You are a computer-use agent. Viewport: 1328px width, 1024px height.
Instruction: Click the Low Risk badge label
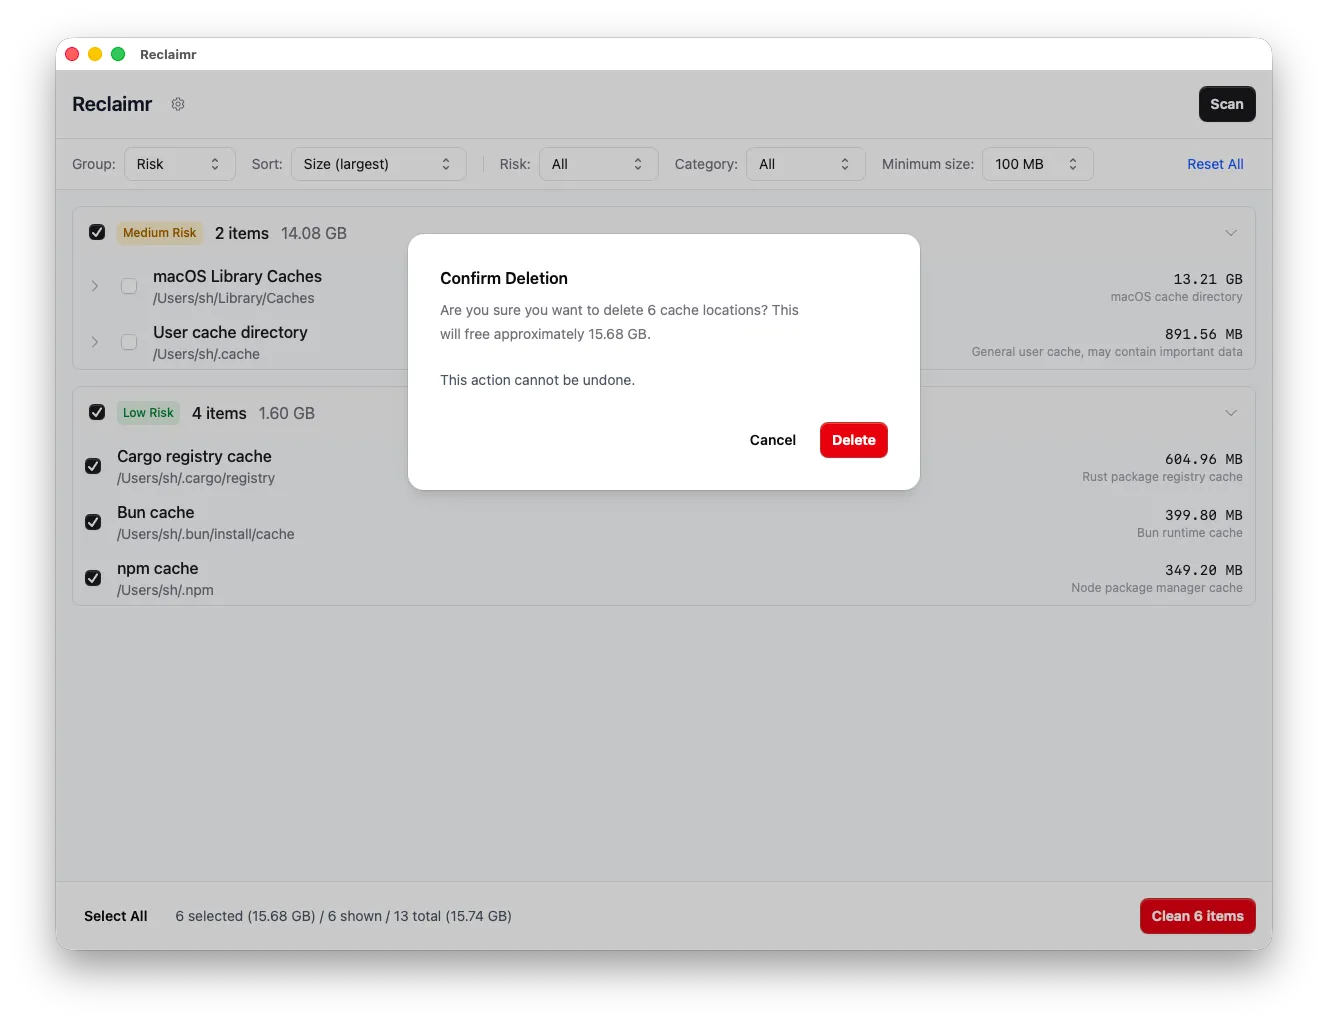pyautogui.click(x=148, y=412)
